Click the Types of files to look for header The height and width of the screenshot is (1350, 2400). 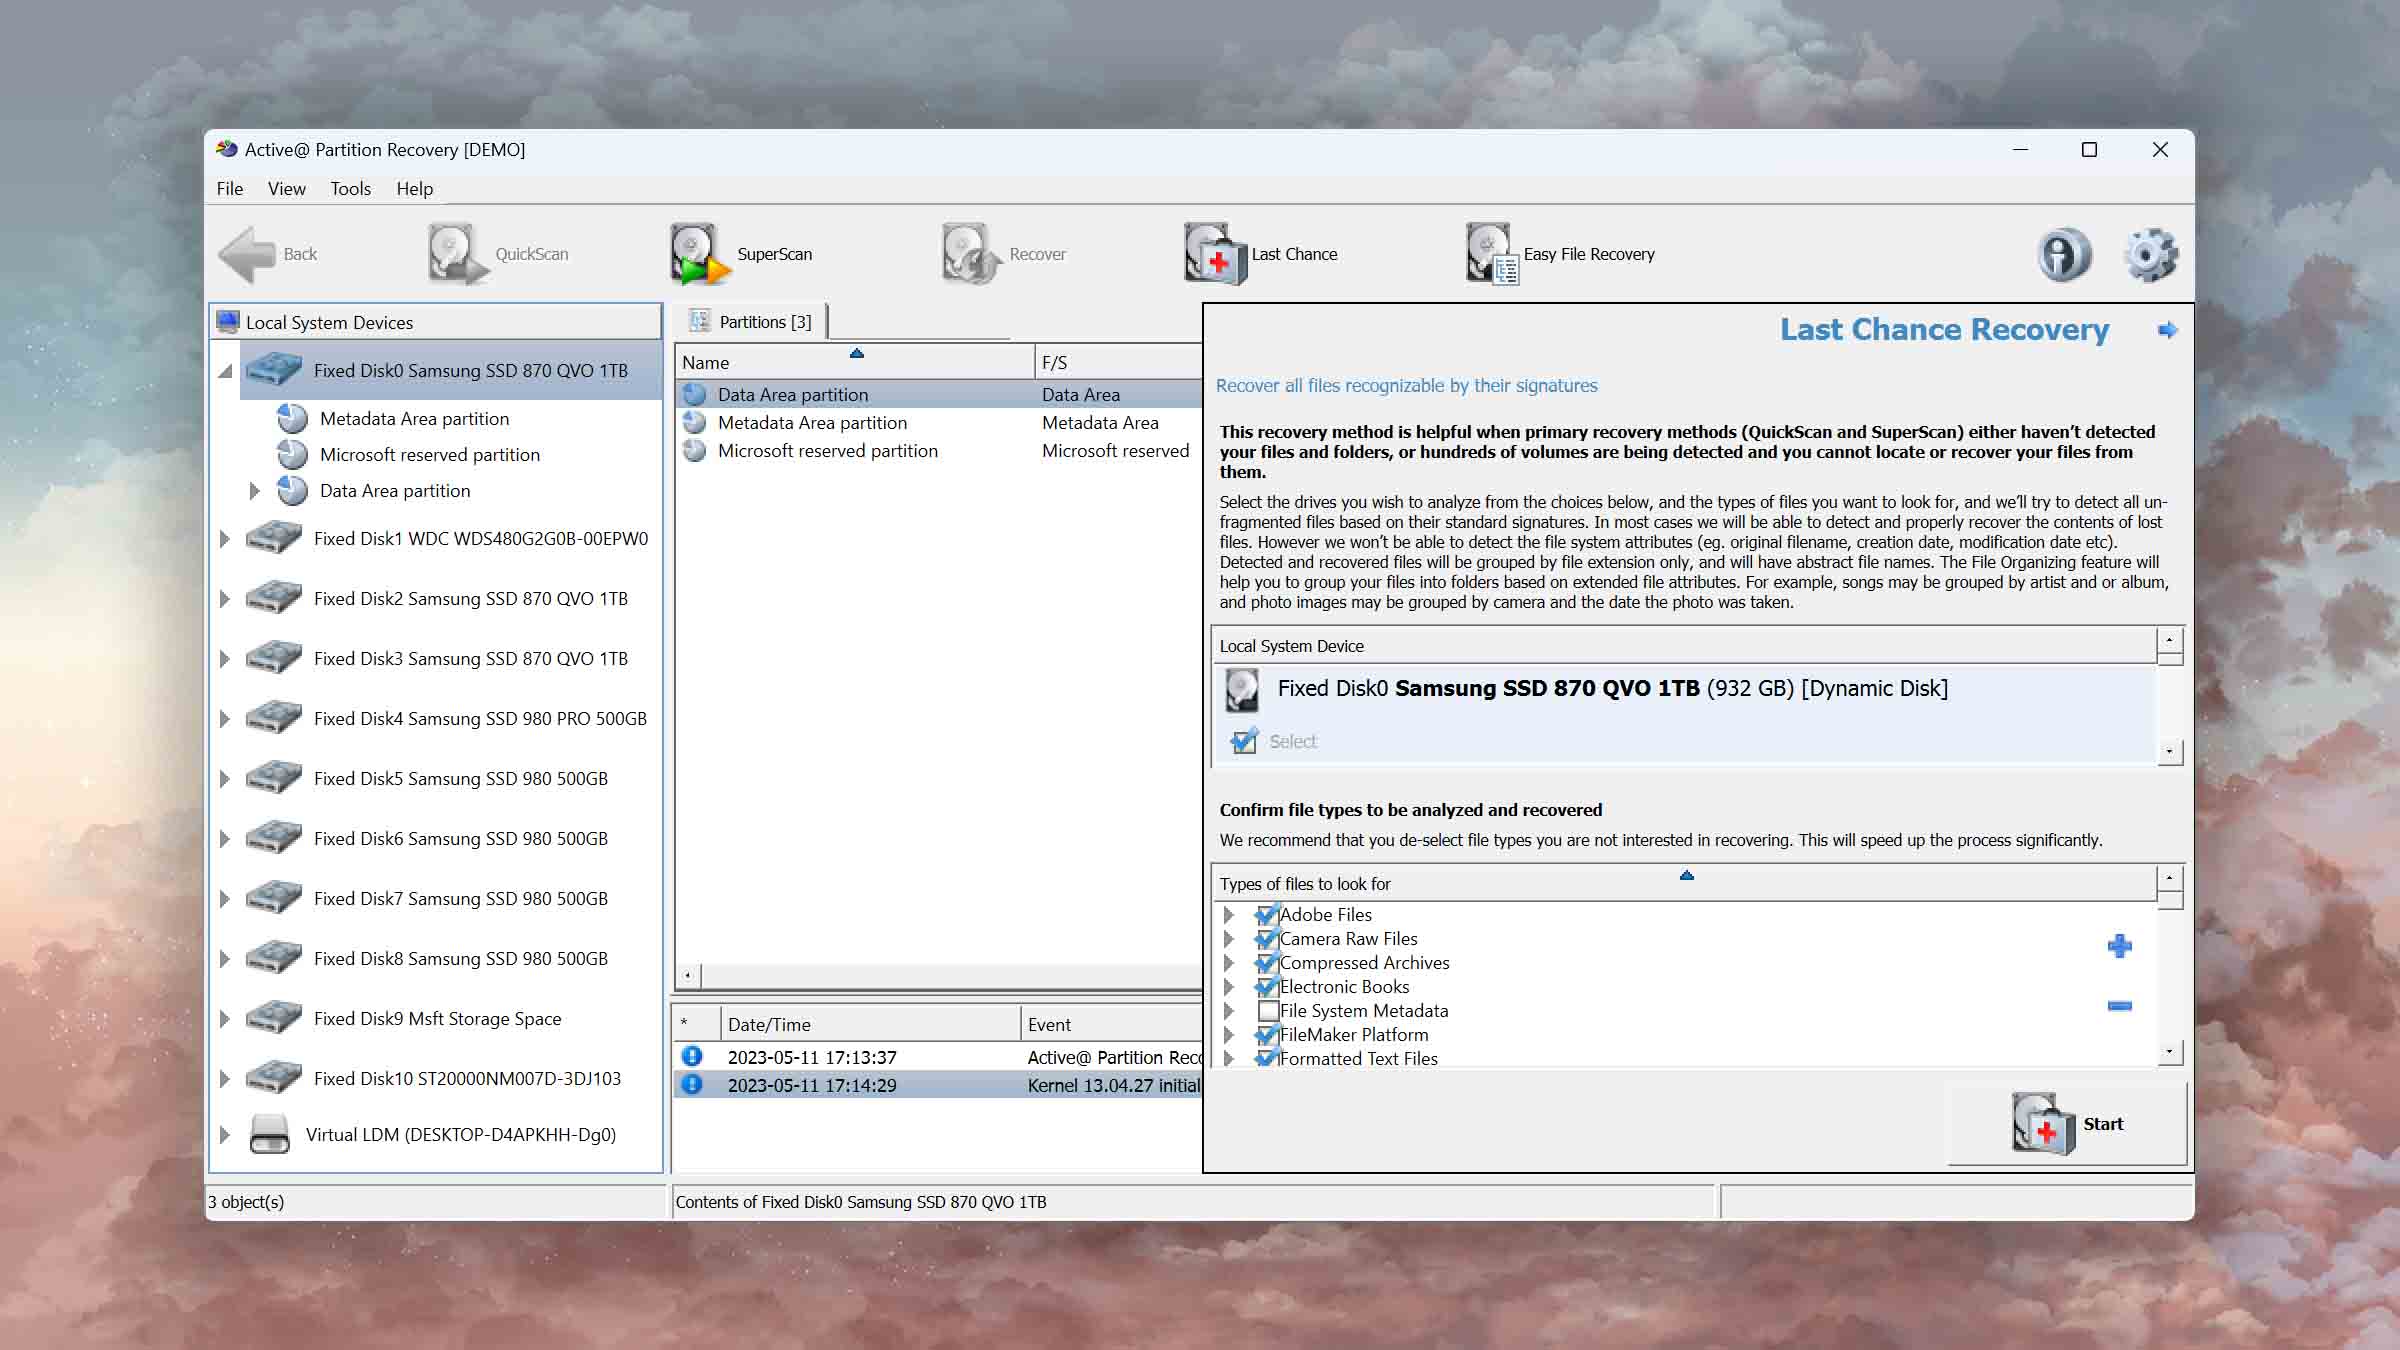tap(1684, 883)
